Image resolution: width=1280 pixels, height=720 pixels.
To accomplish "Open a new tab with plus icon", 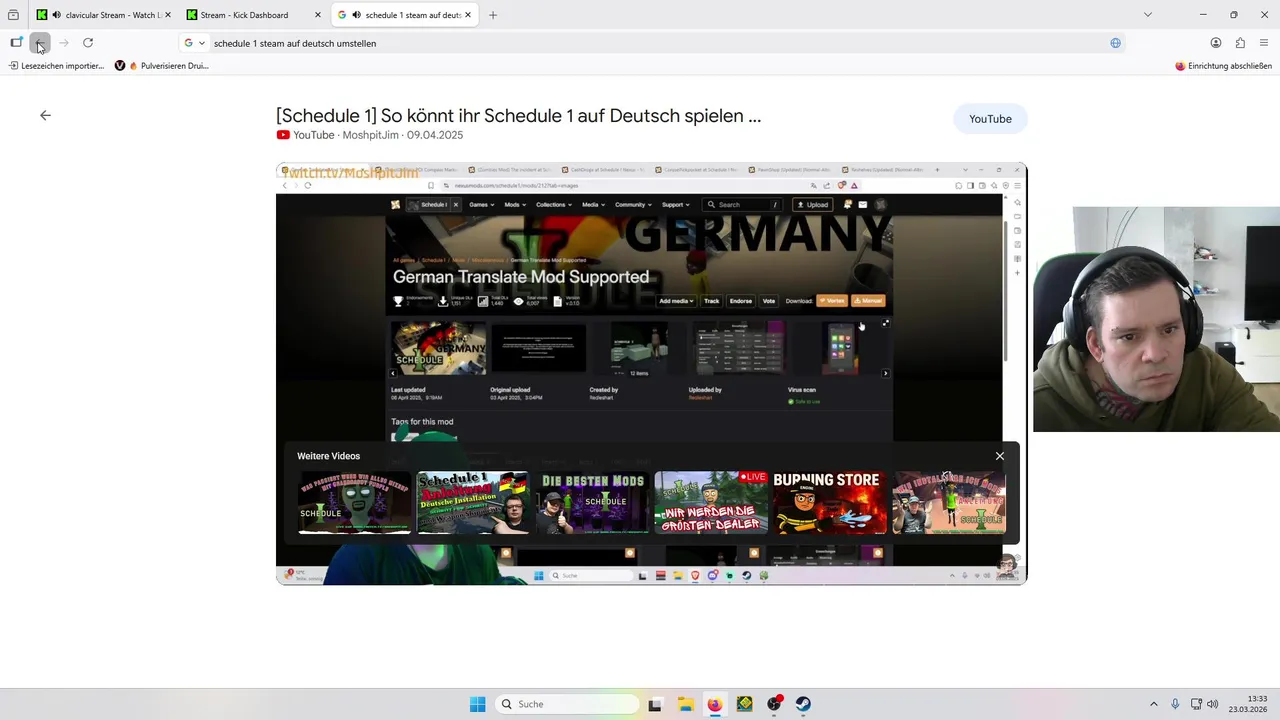I will (x=493, y=15).
